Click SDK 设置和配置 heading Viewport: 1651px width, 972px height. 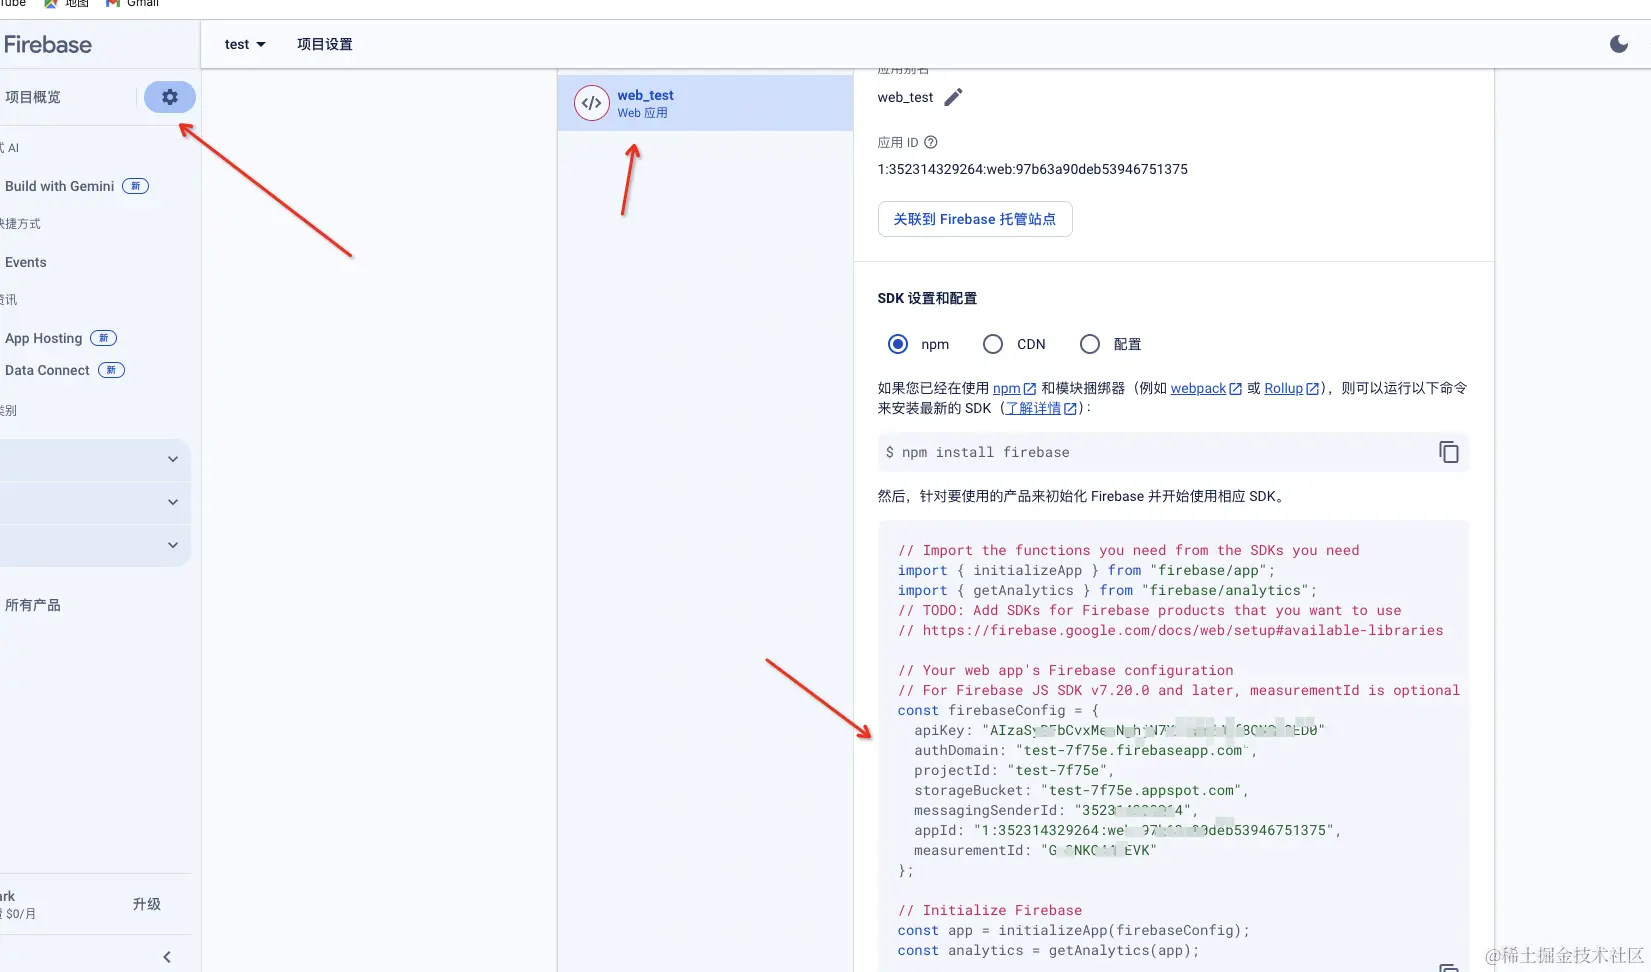tap(927, 298)
